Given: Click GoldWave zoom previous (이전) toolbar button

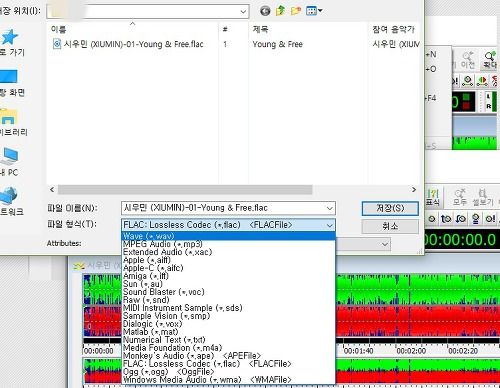Looking at the screenshot, I should [x=467, y=60].
